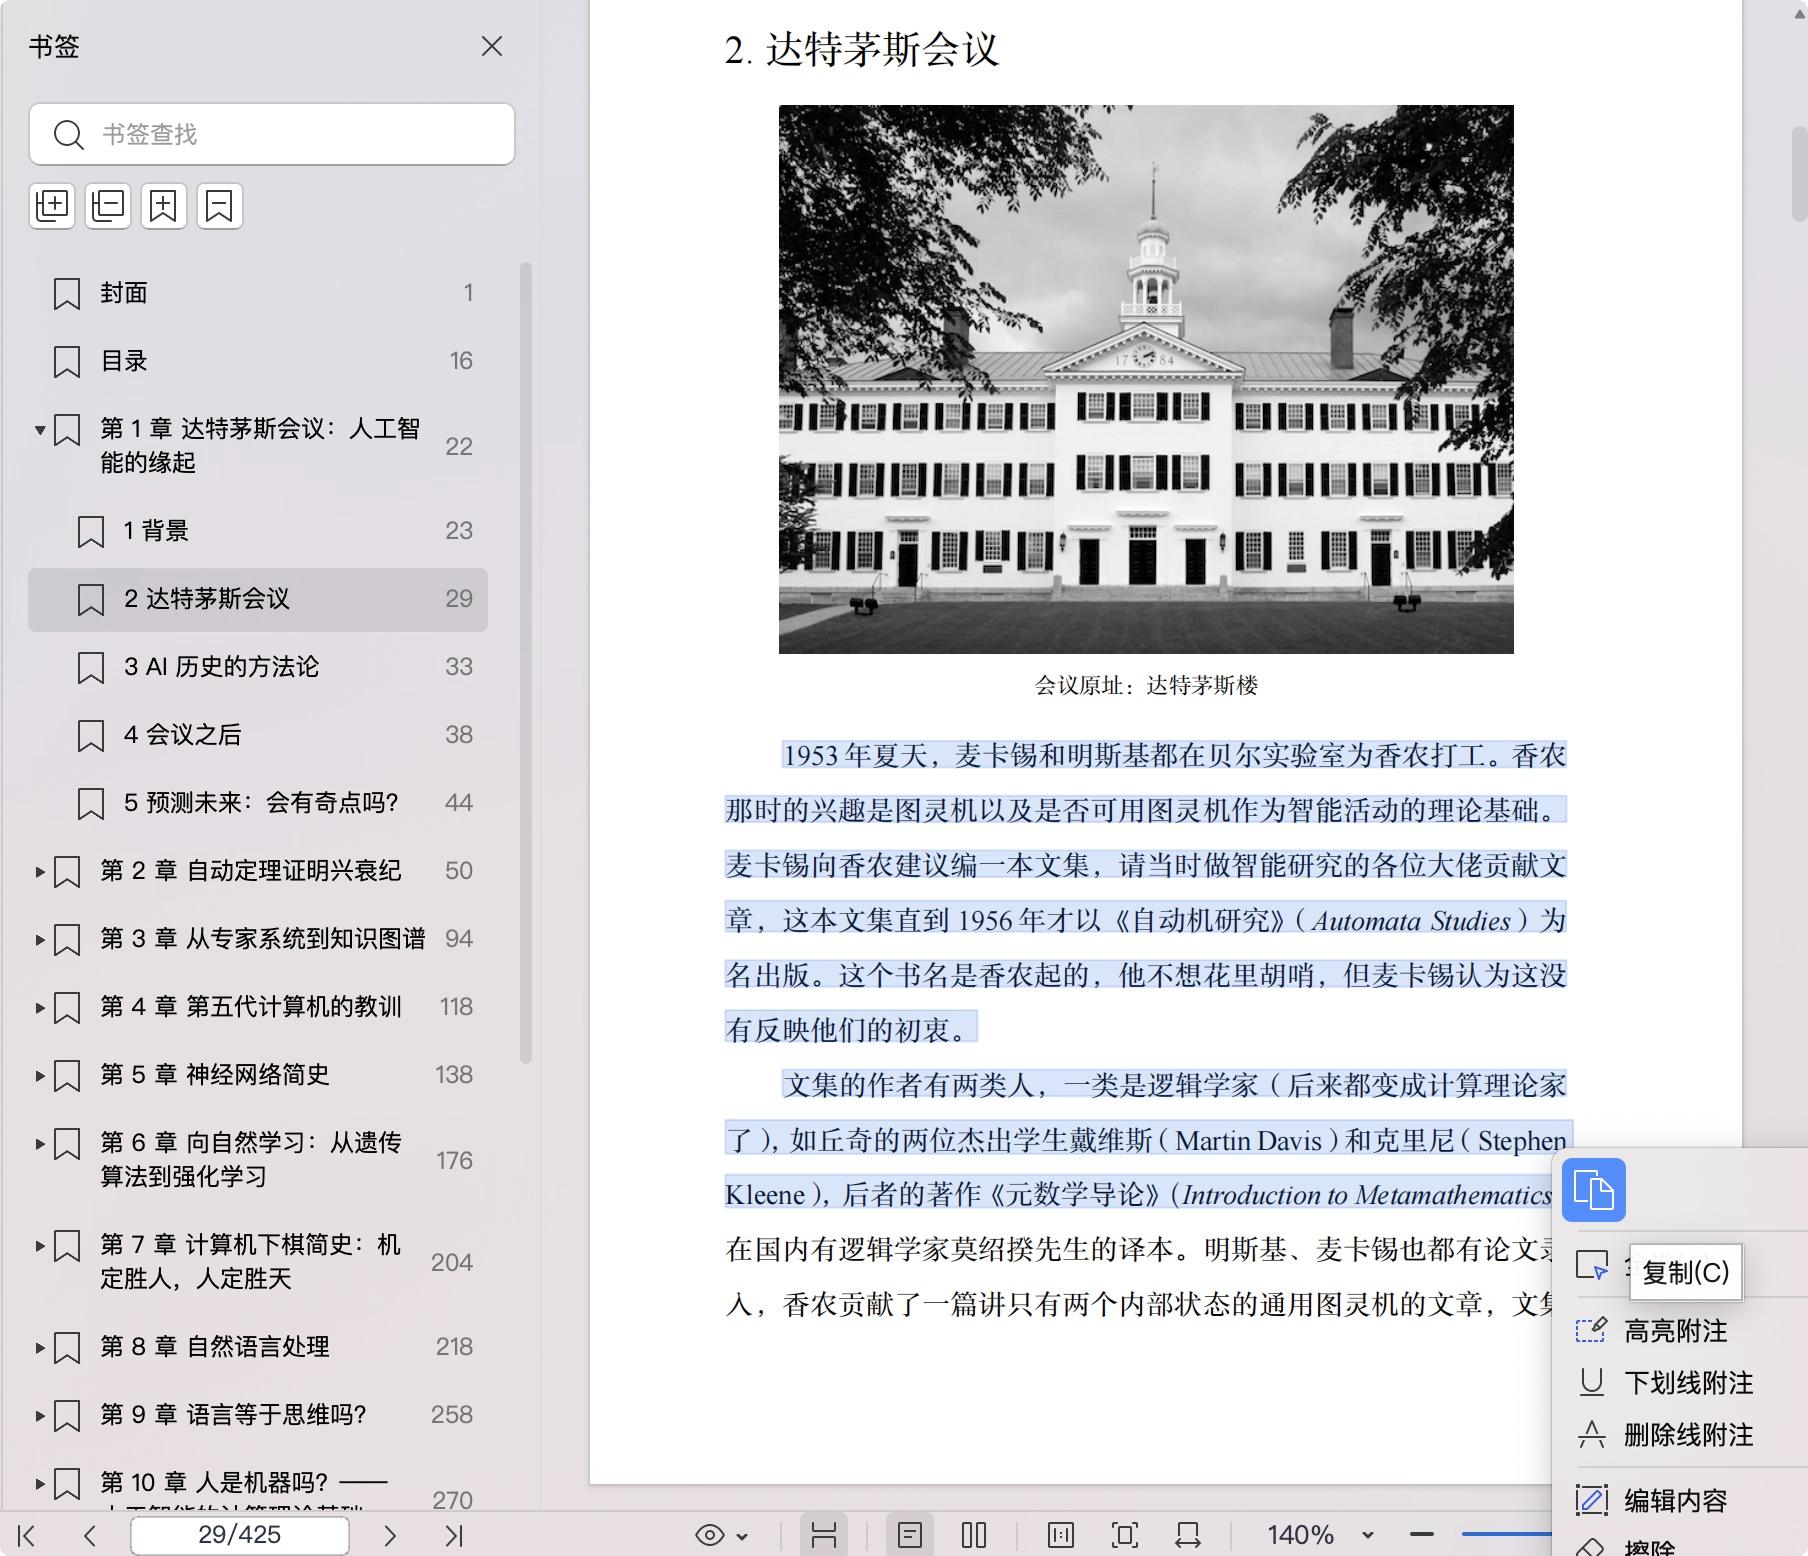Screen dimensions: 1808x1556
Task: Close the bookmarks panel
Action: [491, 47]
